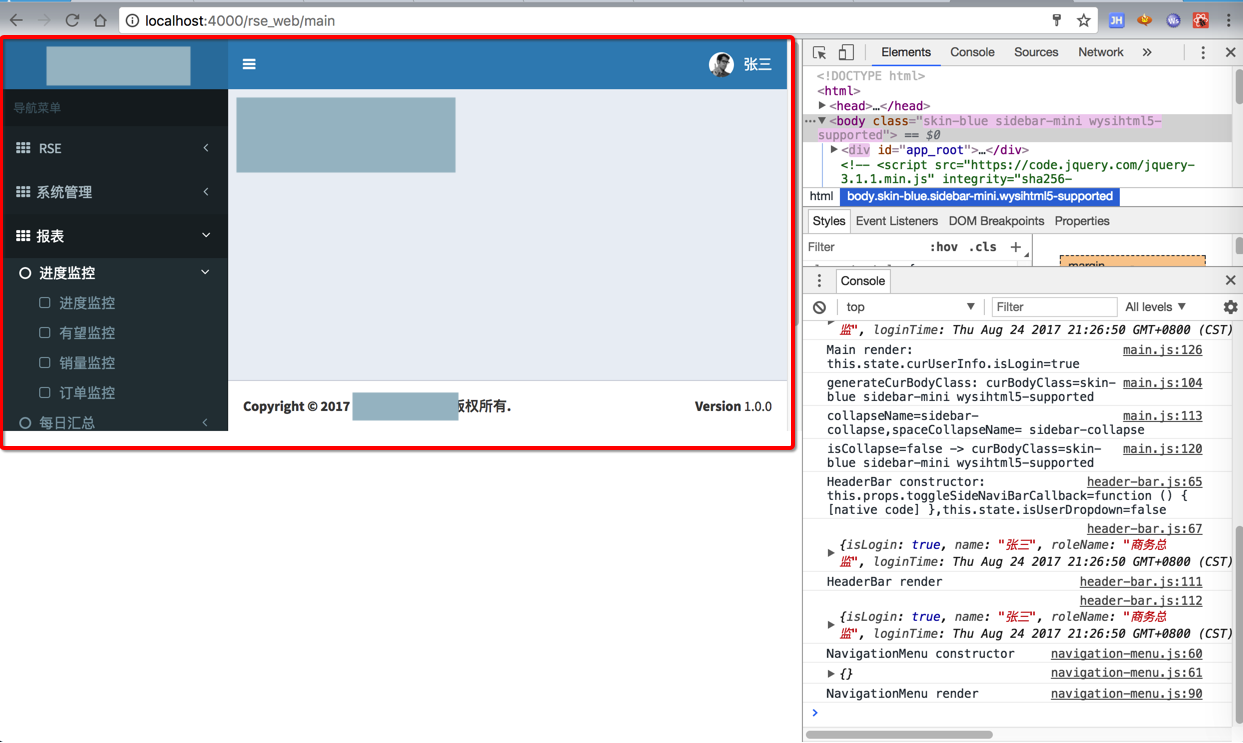Toggle :hov element state panel

pos(943,247)
